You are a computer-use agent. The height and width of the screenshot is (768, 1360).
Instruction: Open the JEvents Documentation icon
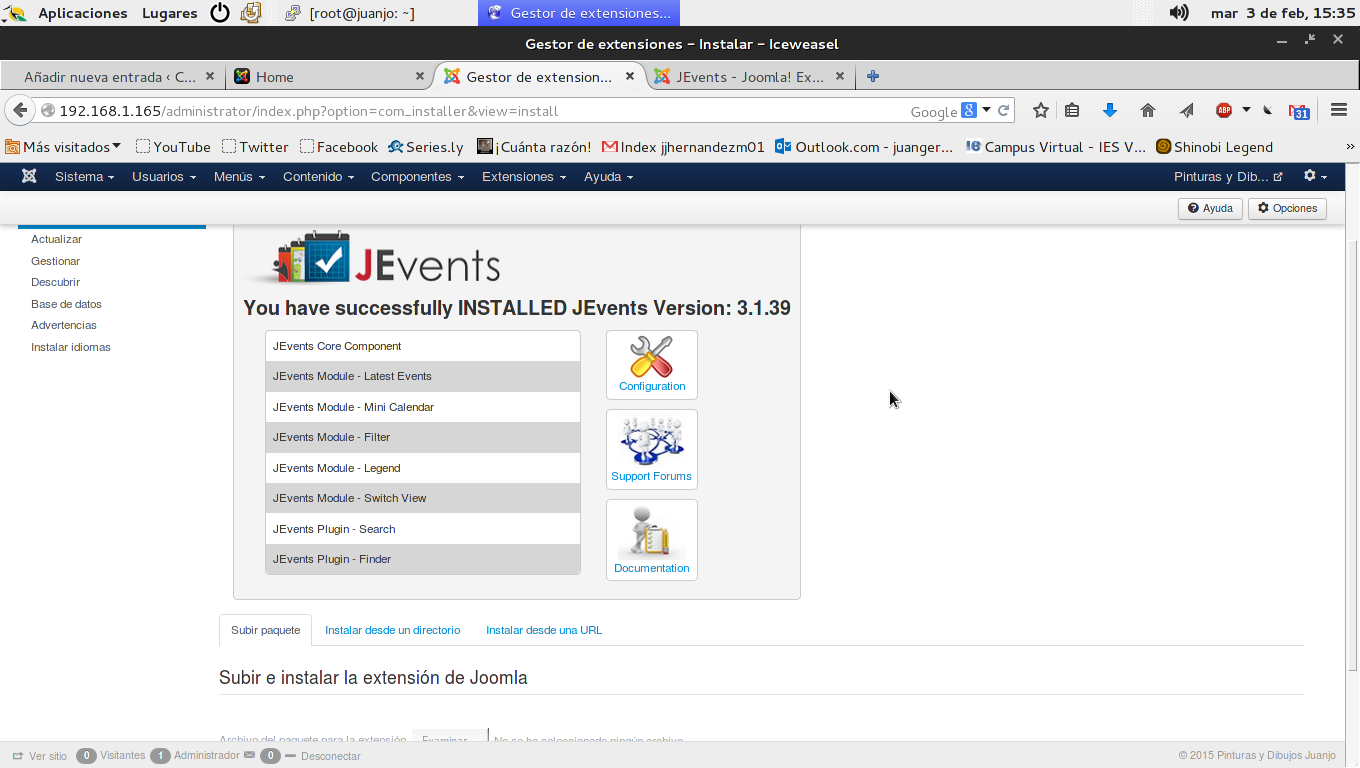651,532
